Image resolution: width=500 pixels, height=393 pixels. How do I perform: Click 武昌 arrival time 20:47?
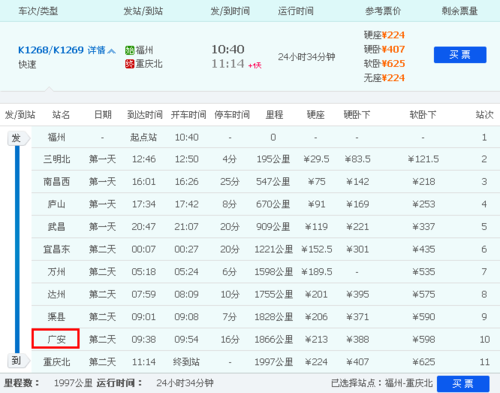(x=144, y=227)
